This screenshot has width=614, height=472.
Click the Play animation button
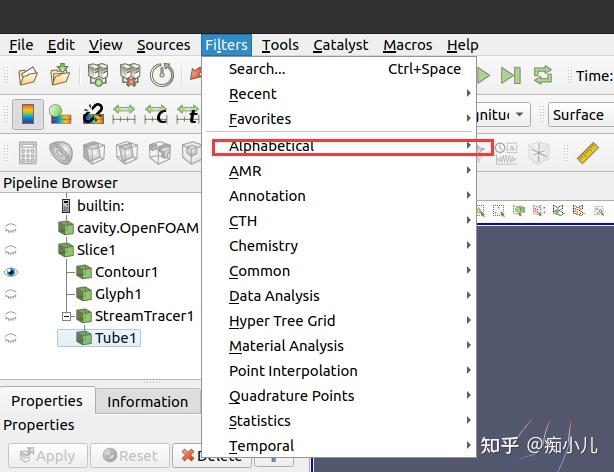tap(483, 75)
